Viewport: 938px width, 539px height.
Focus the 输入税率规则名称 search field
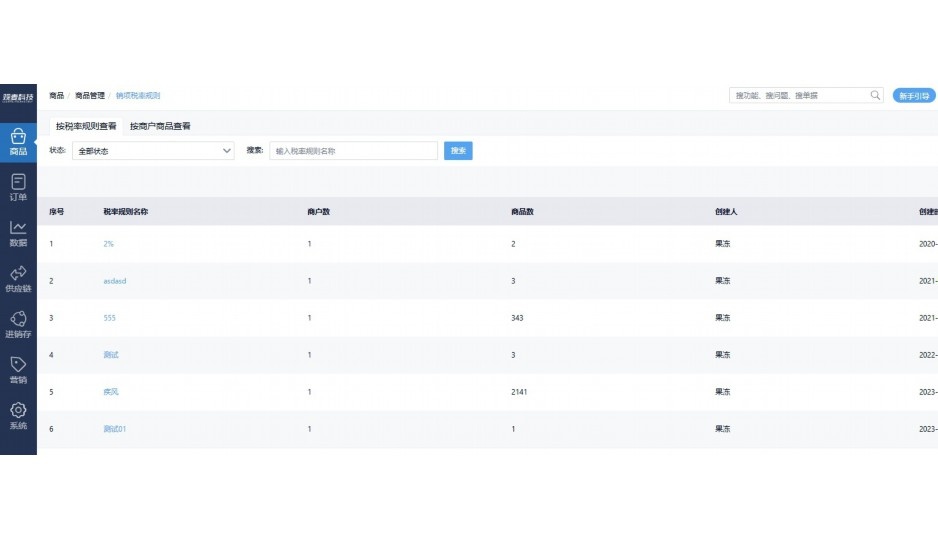point(353,151)
